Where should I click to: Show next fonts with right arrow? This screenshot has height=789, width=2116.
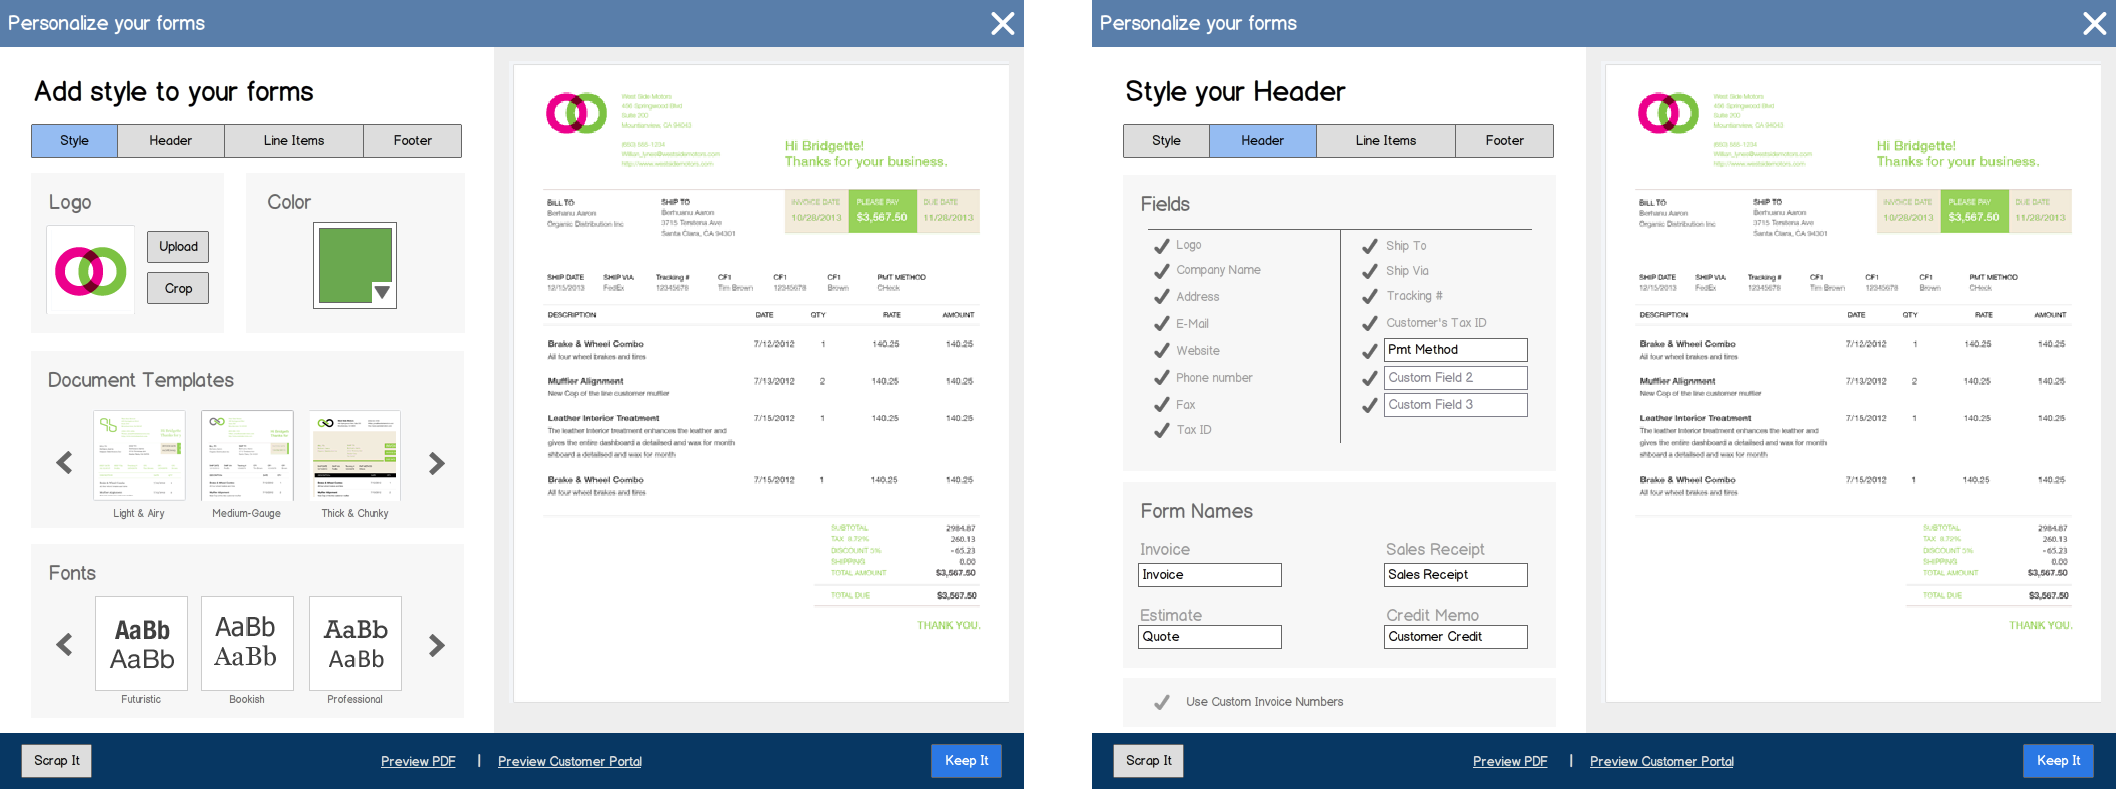pyautogui.click(x=437, y=645)
